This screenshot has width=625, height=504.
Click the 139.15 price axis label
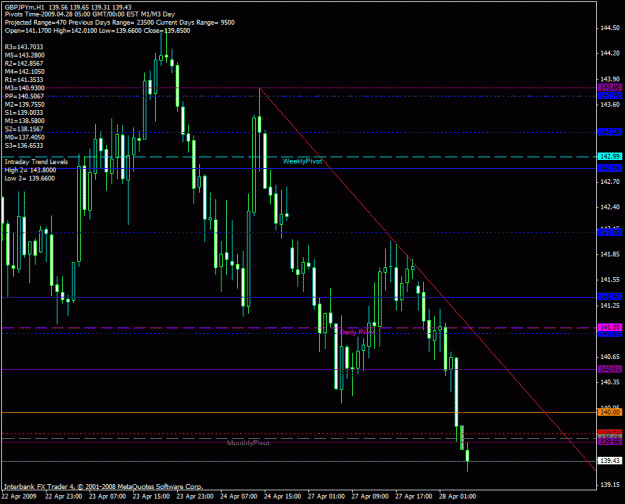click(610, 484)
